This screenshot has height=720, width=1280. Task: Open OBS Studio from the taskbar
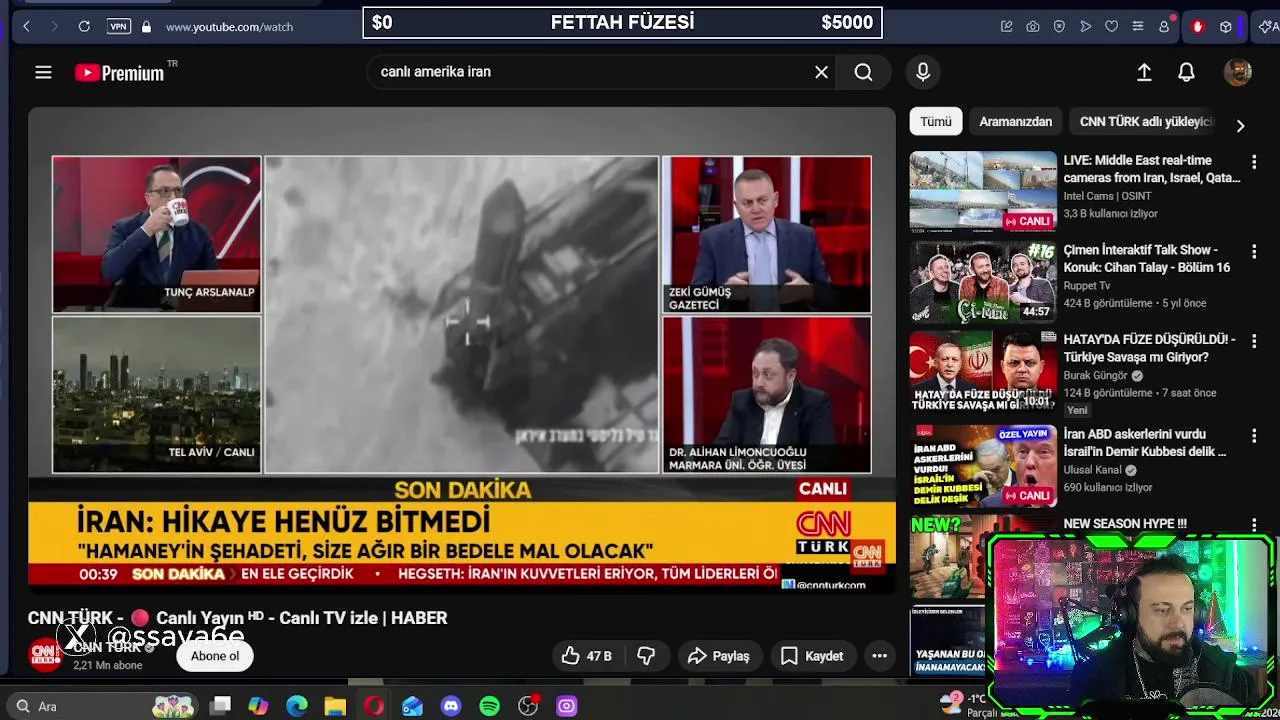click(x=528, y=706)
